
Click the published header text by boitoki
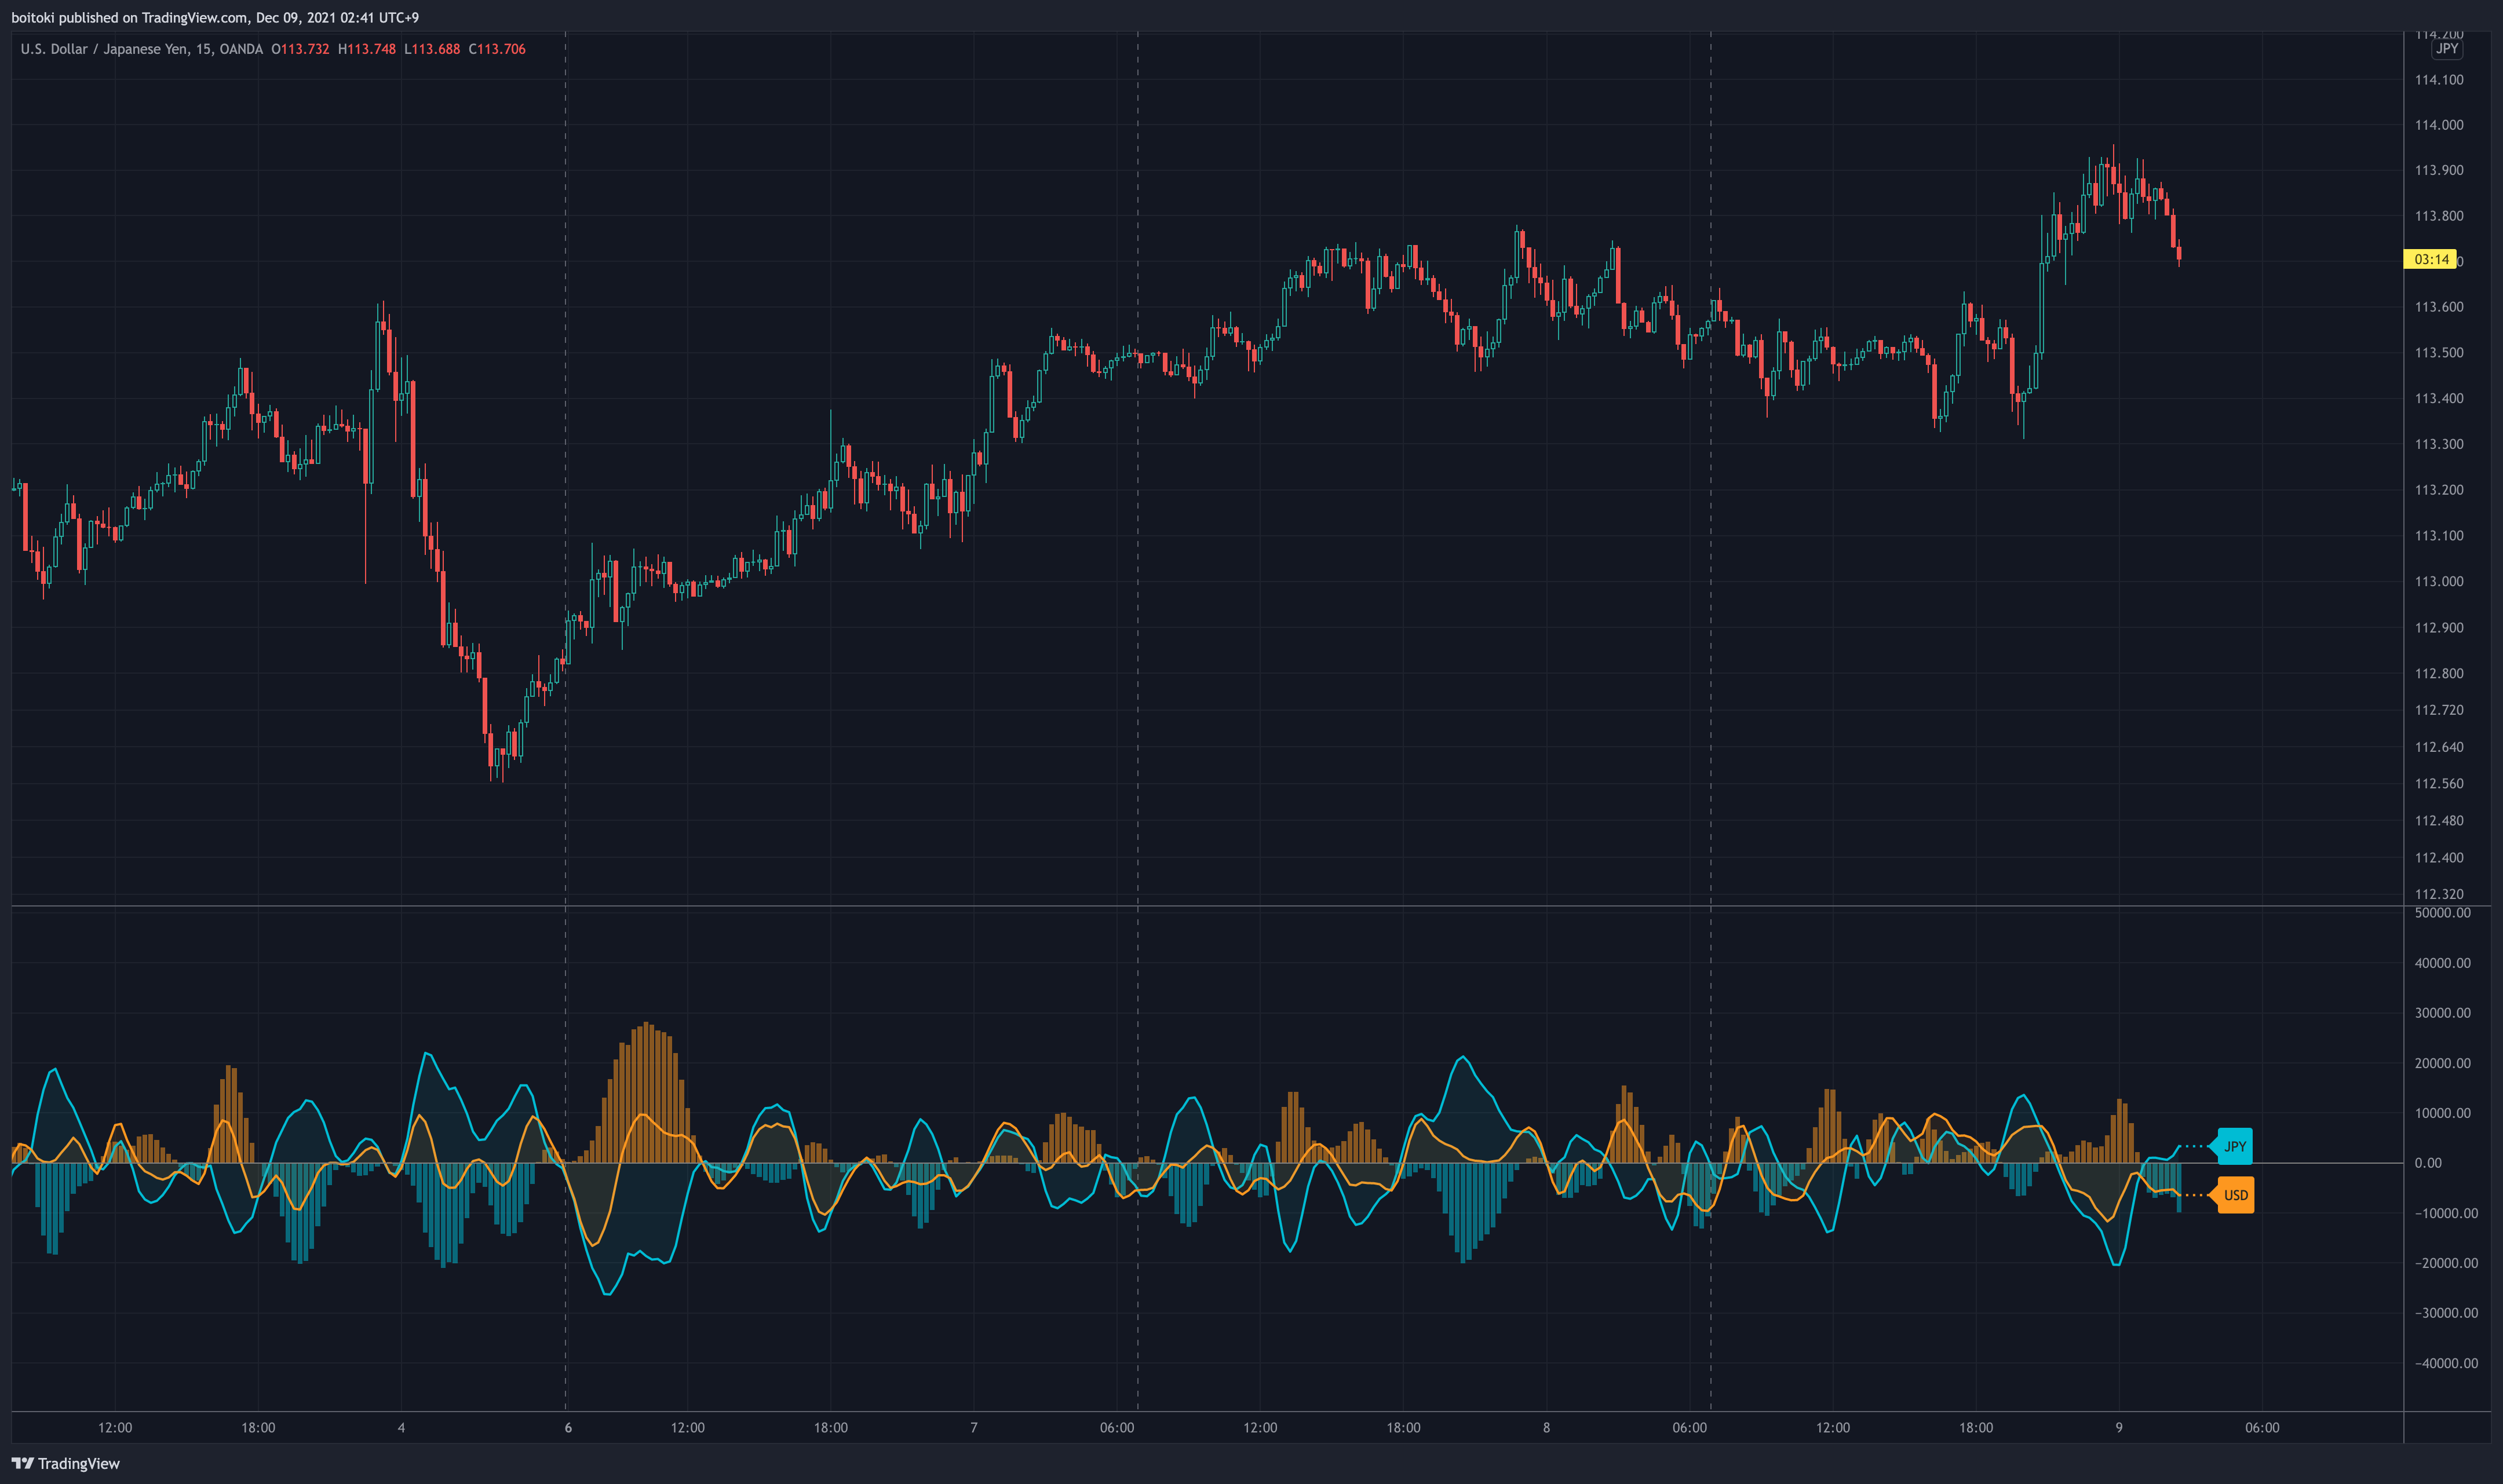215,17
